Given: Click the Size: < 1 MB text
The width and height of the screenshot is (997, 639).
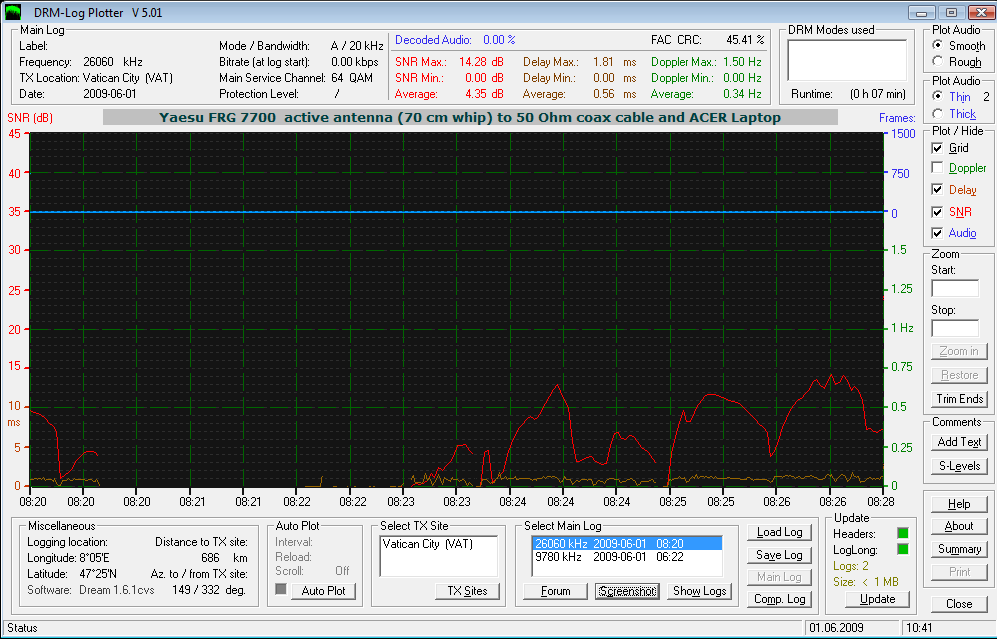Looking at the screenshot, I should [865, 582].
